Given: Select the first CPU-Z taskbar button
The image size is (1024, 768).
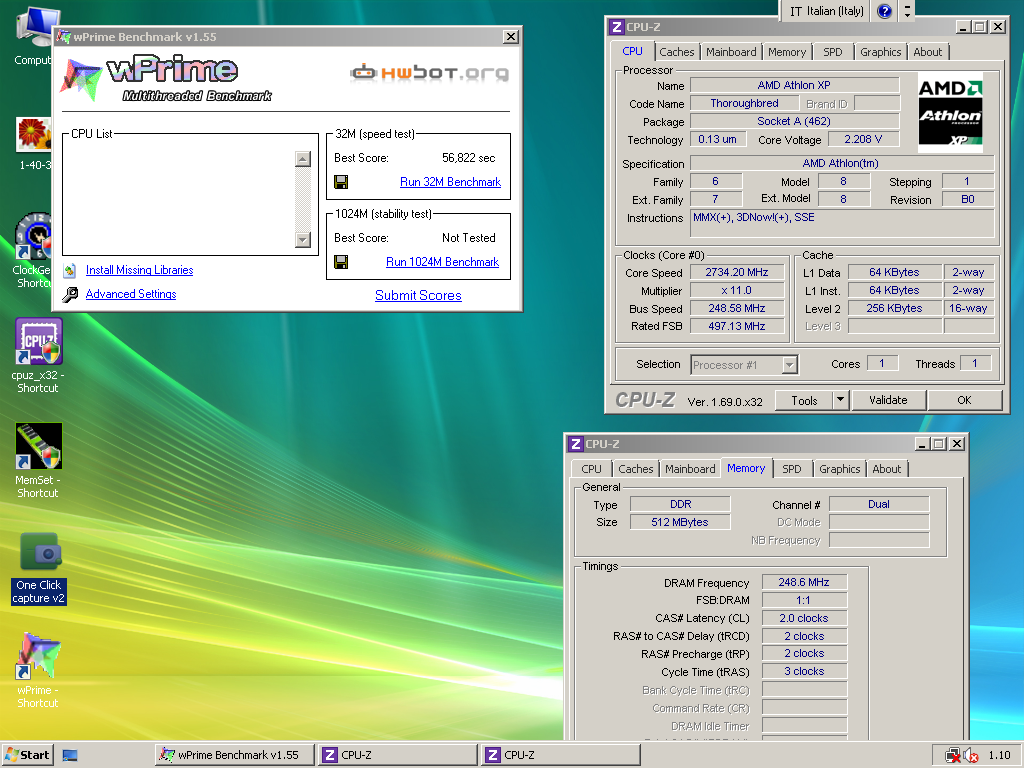Looking at the screenshot, I should (397, 755).
